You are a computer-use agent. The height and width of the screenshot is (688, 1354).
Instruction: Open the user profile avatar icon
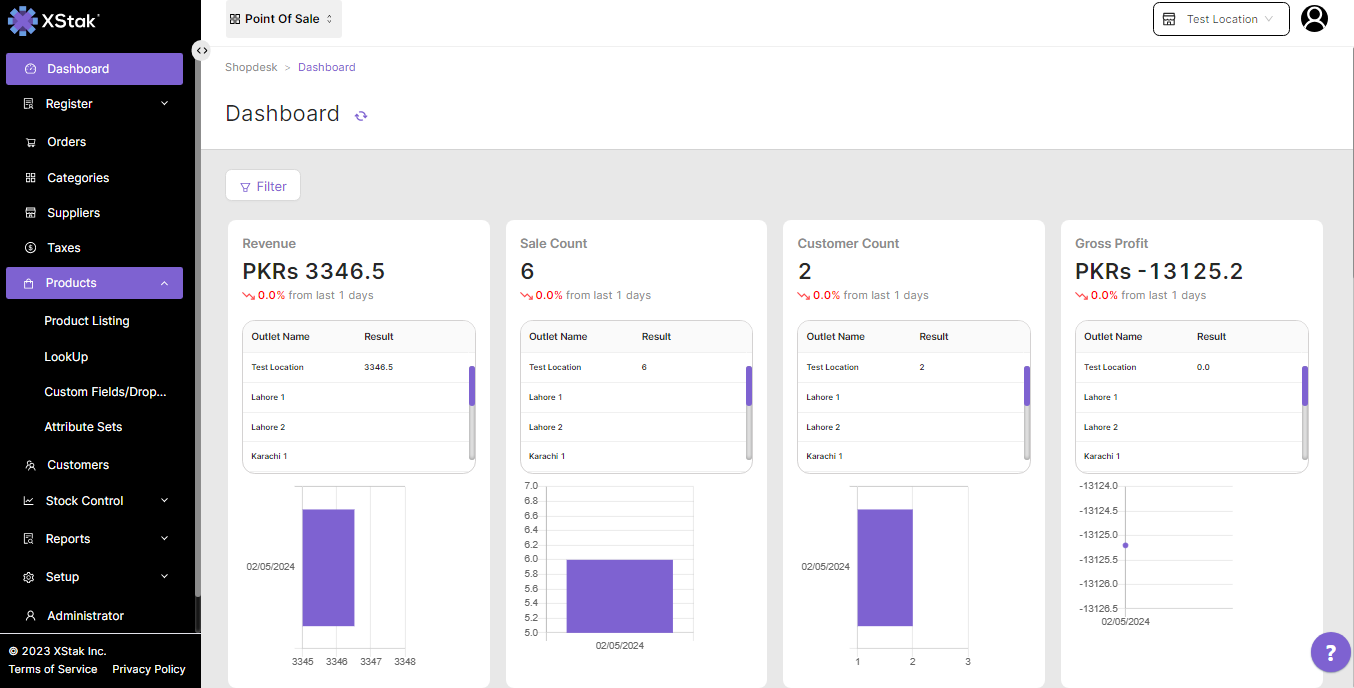[1314, 19]
